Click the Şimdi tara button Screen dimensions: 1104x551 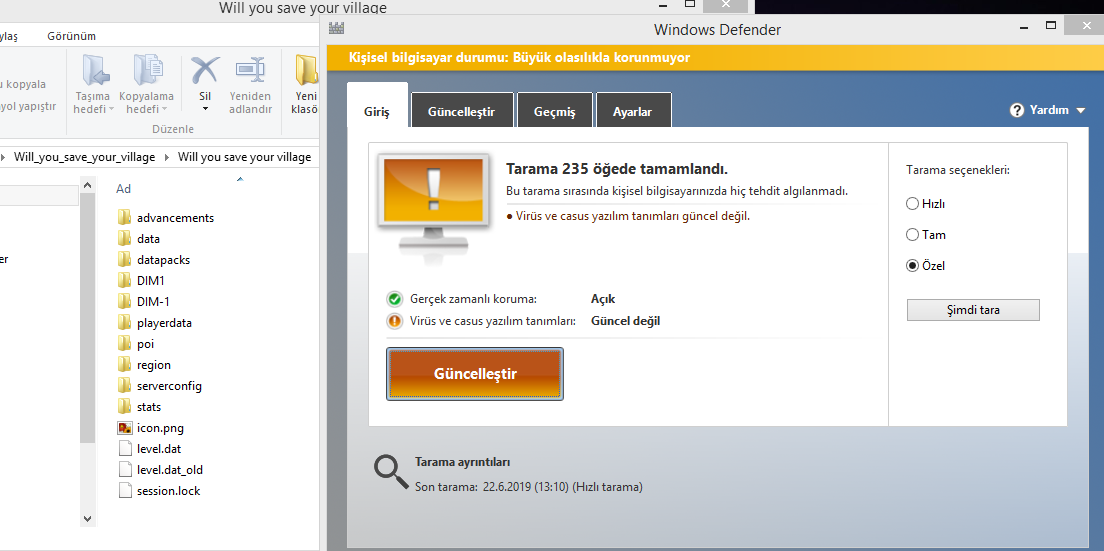tap(973, 310)
